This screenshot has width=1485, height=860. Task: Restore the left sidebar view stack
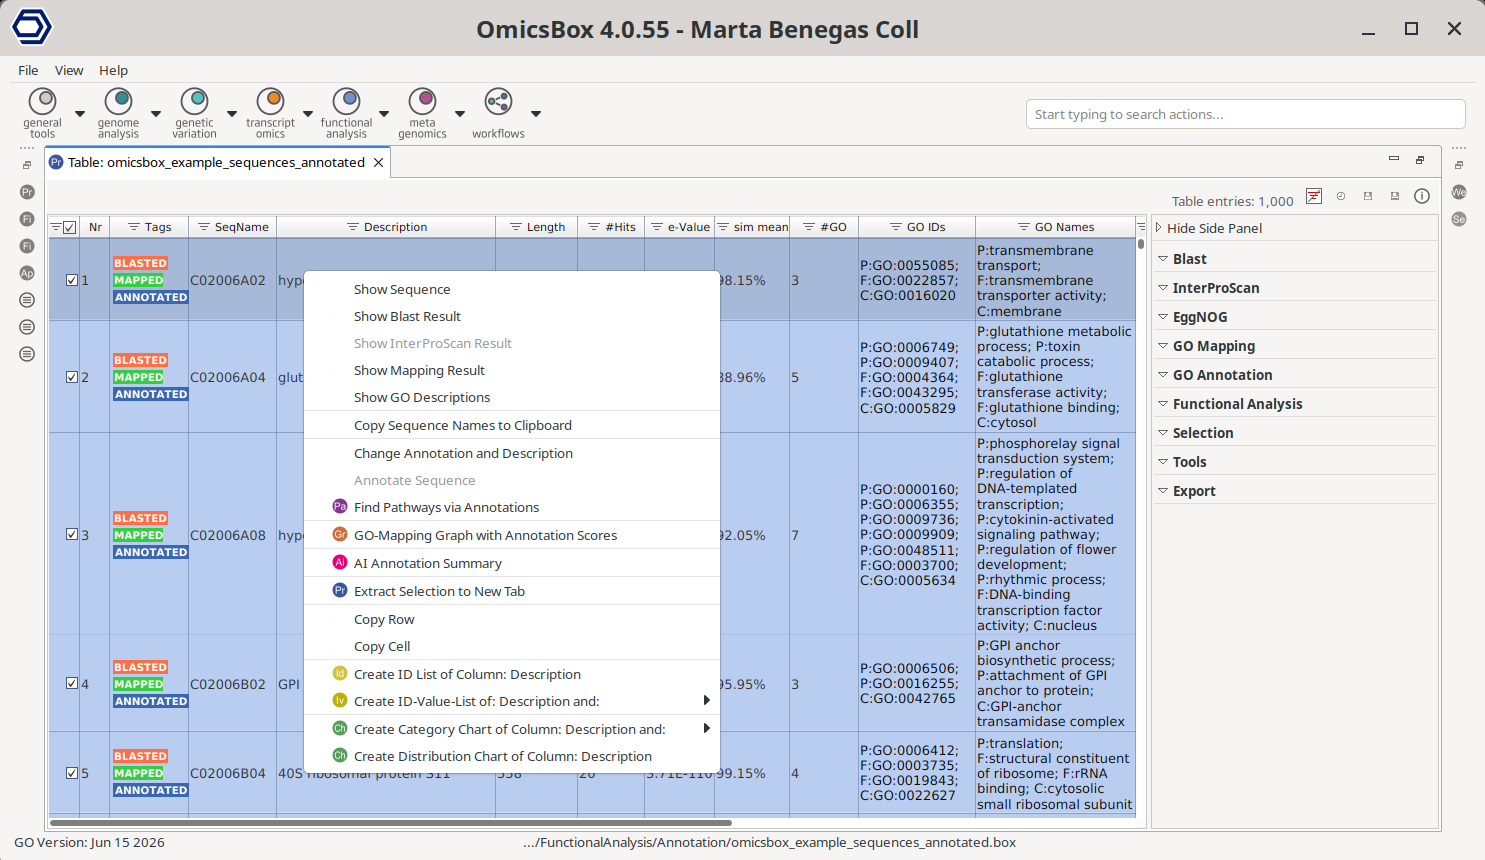pyautogui.click(x=27, y=165)
